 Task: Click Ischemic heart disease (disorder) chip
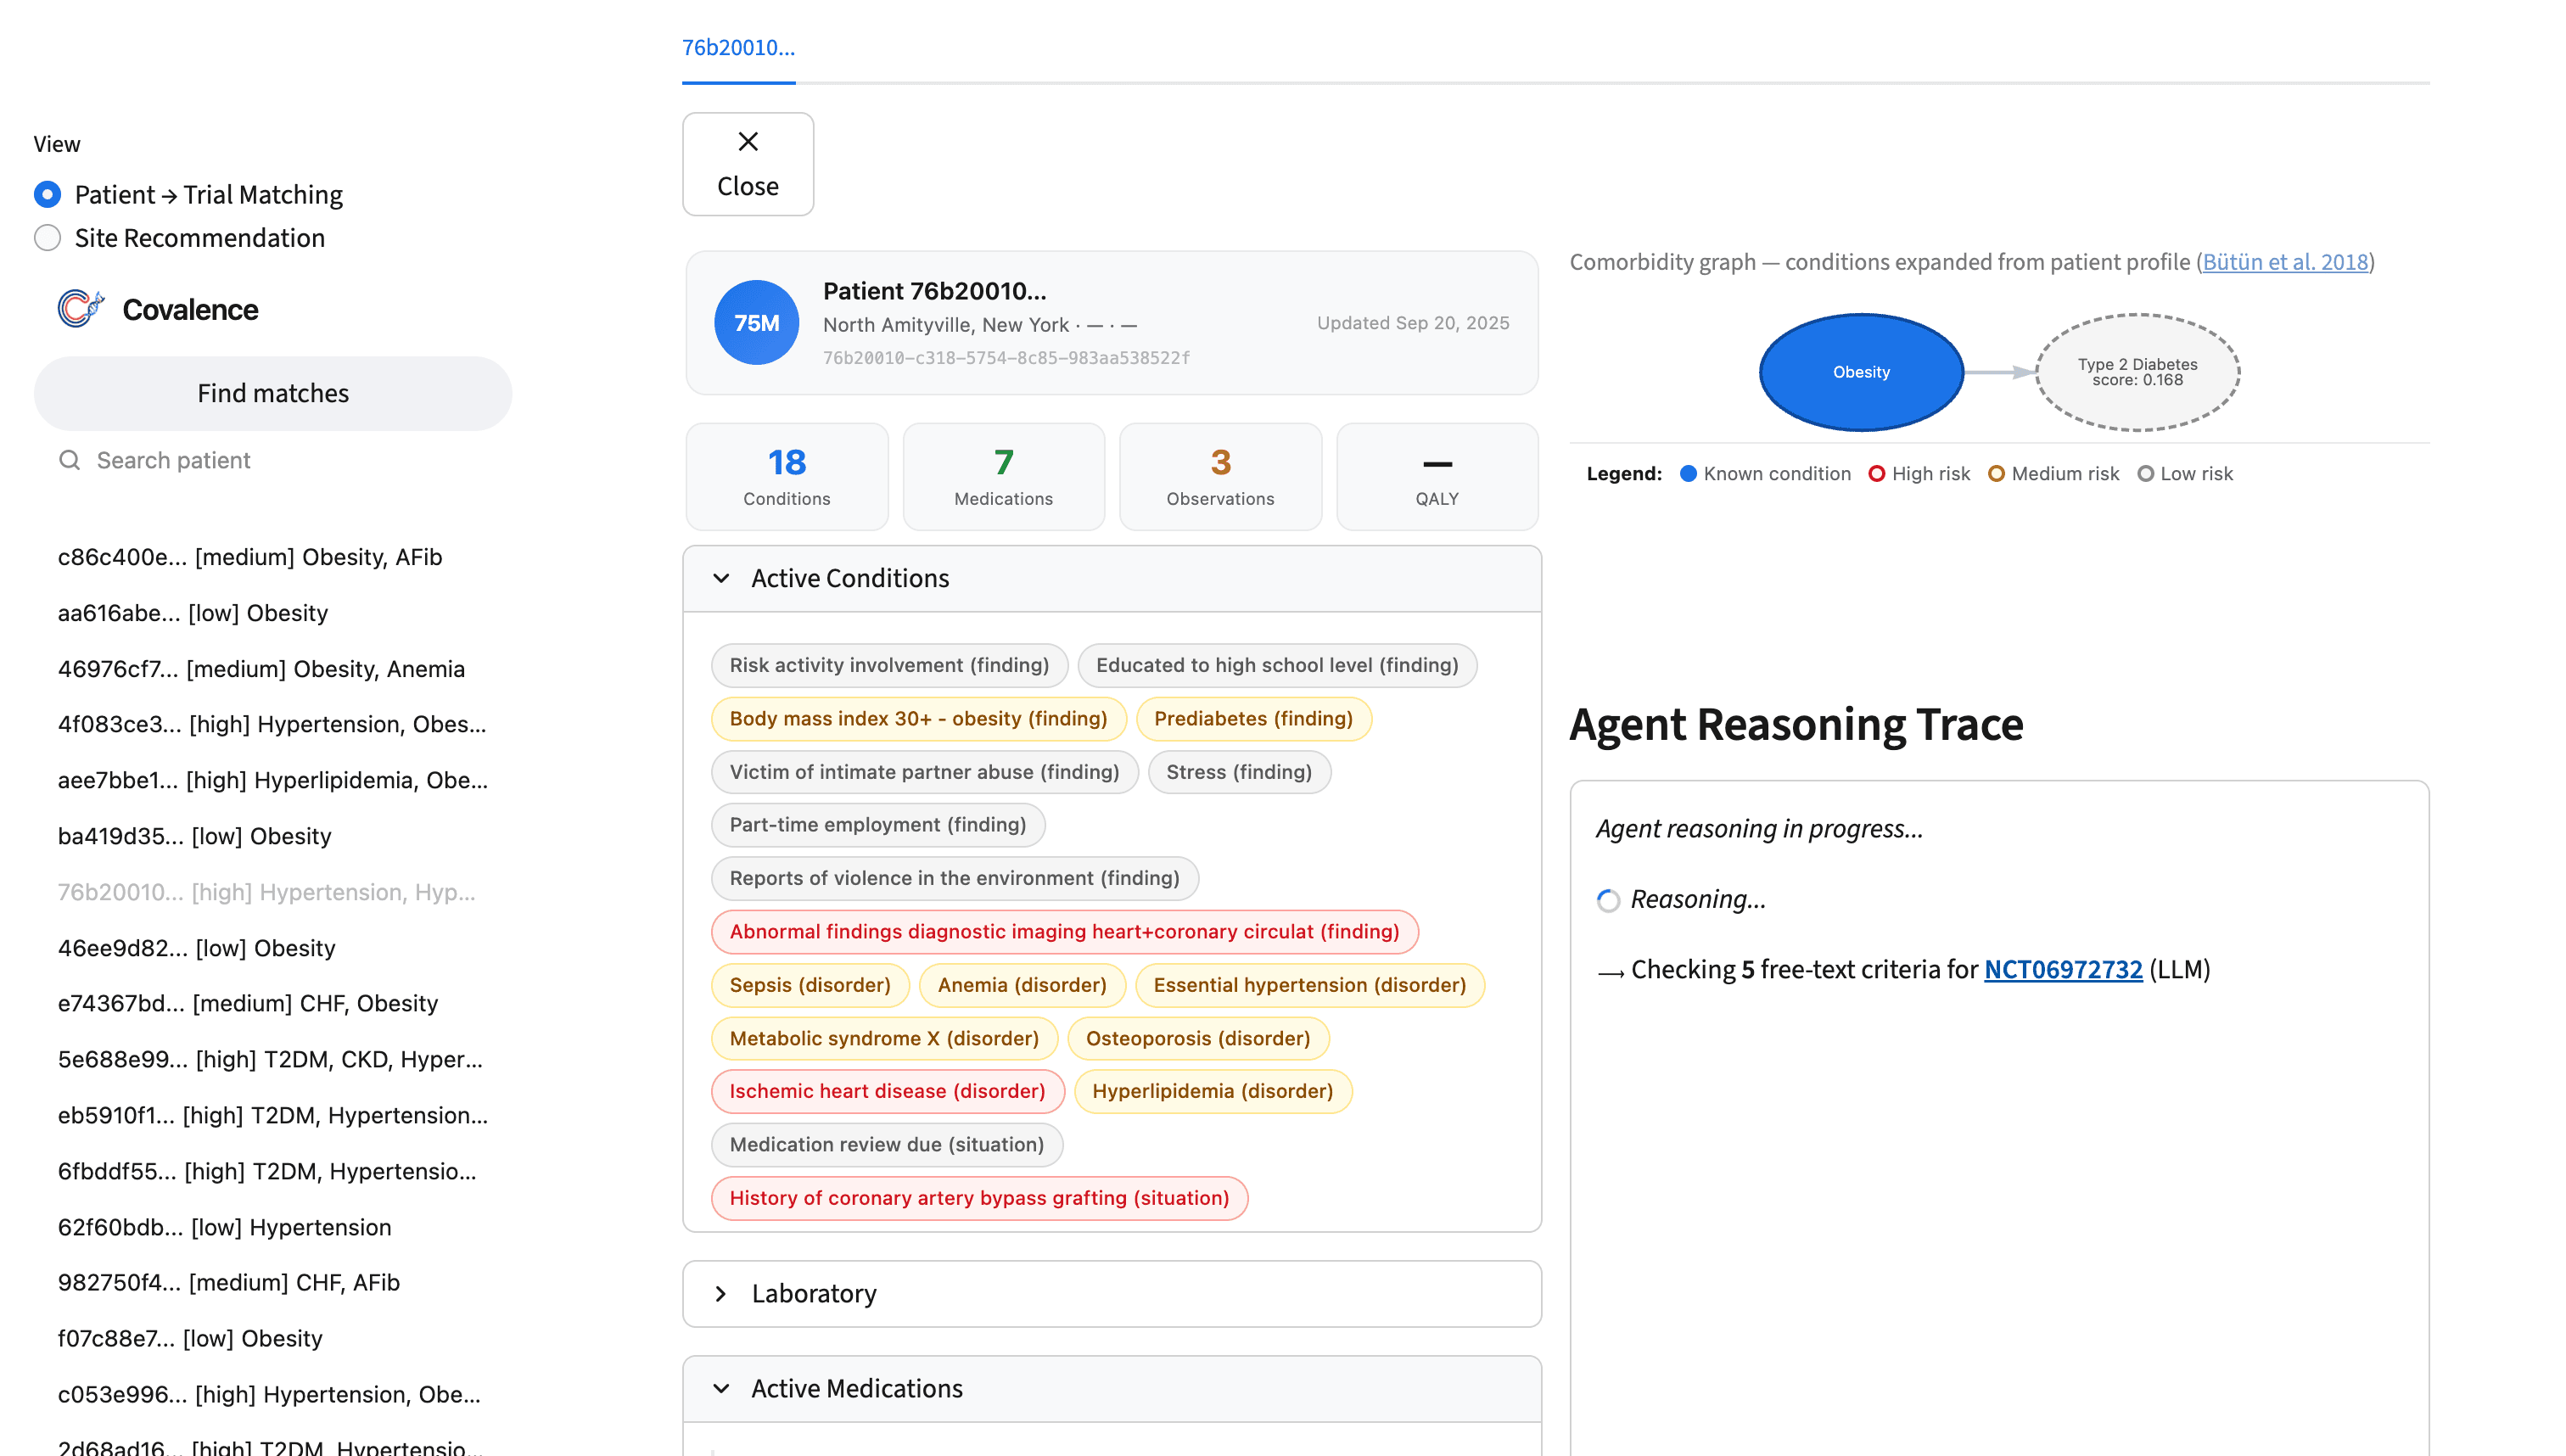[x=887, y=1091]
